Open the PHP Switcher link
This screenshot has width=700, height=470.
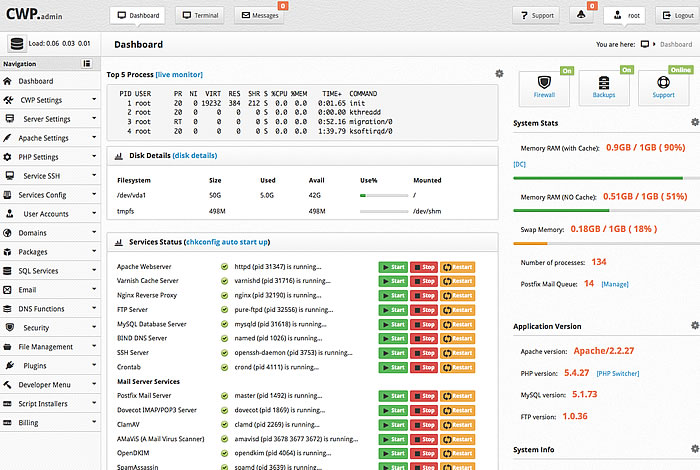(x=620, y=373)
